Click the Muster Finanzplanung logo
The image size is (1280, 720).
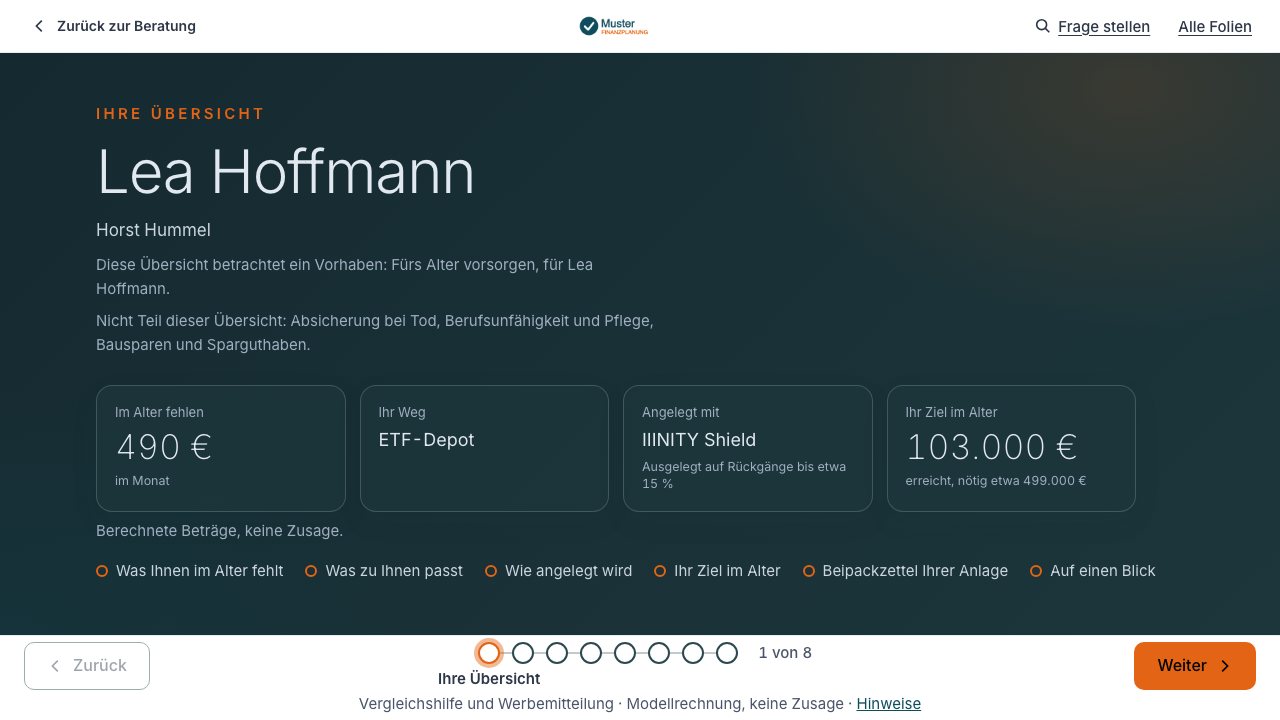click(614, 26)
